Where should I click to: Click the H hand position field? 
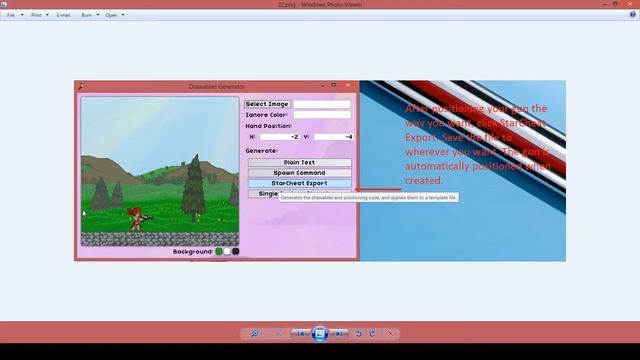coord(280,137)
